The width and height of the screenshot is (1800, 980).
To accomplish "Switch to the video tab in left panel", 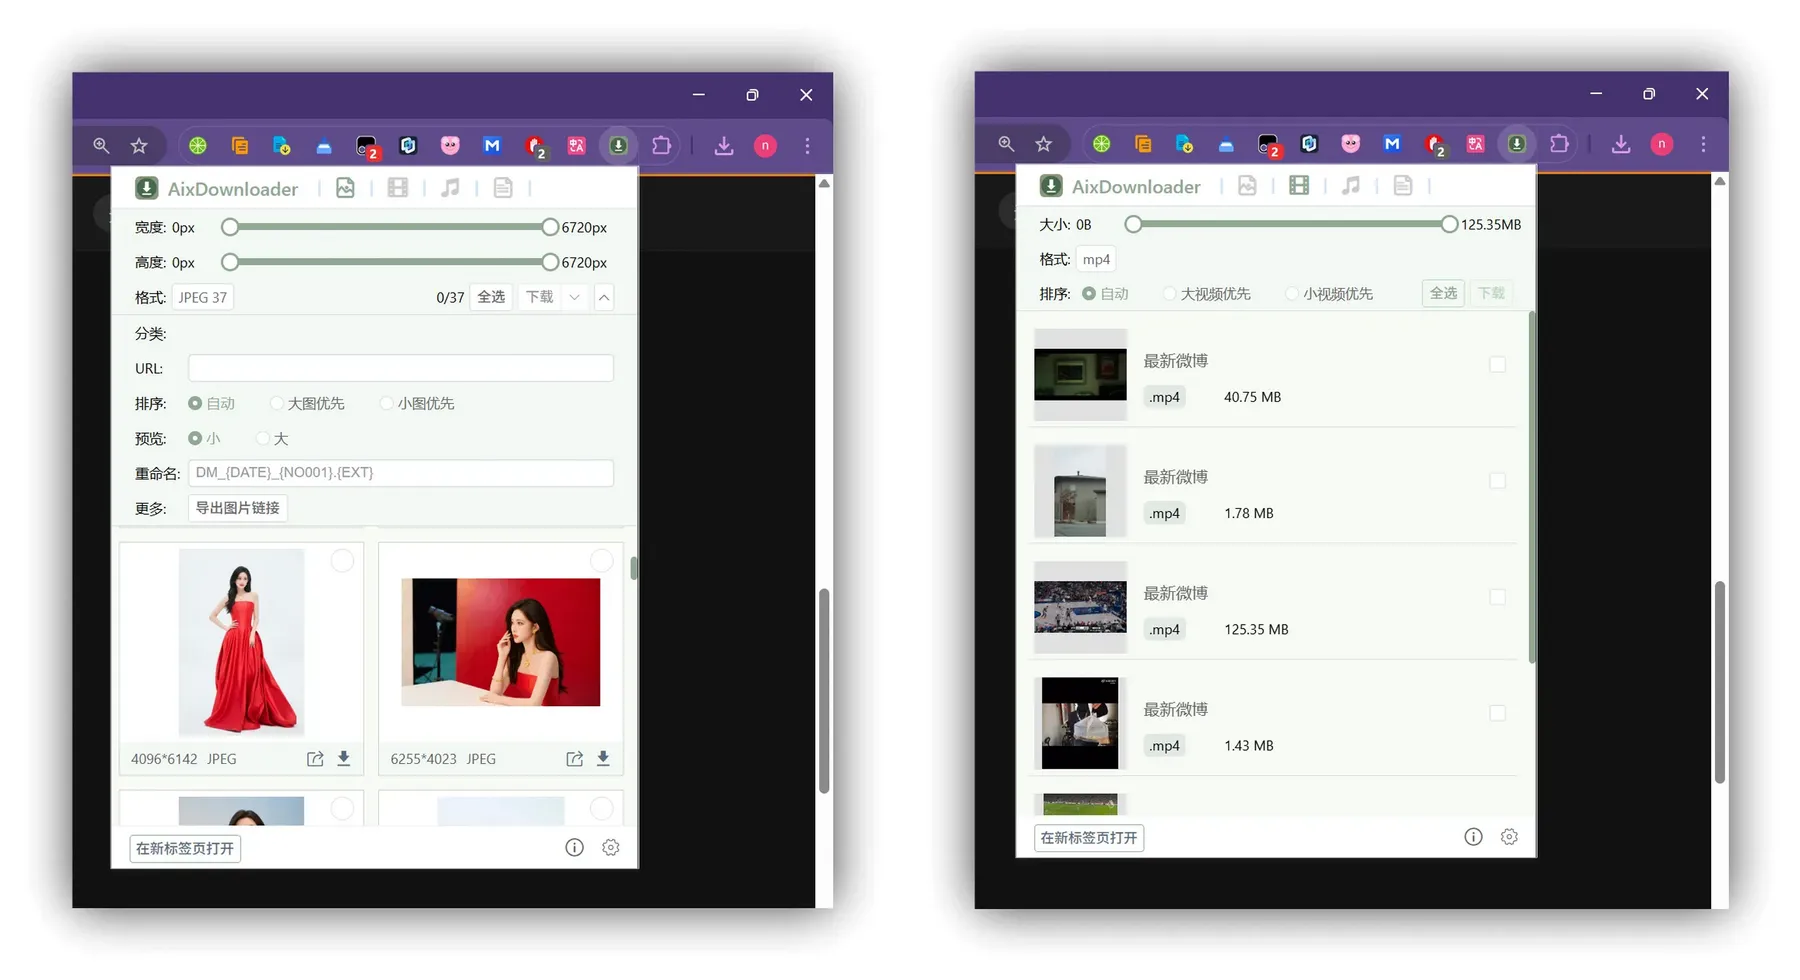I will pos(398,188).
